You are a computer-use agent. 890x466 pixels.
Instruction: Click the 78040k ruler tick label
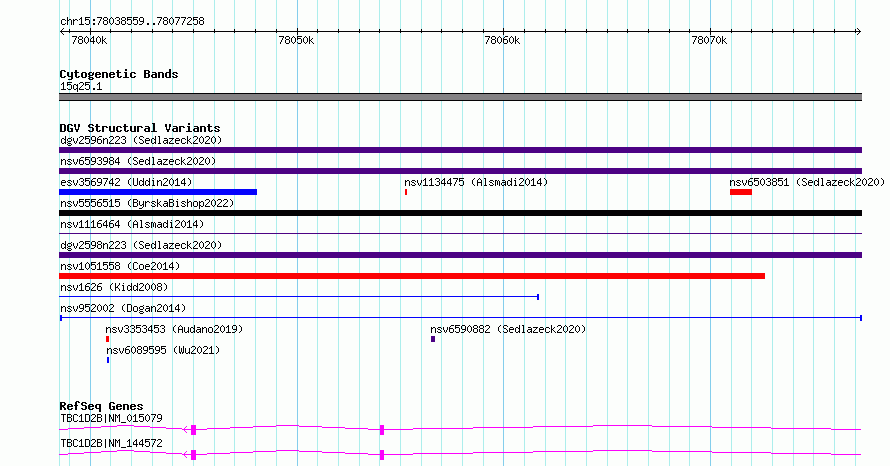(89, 40)
